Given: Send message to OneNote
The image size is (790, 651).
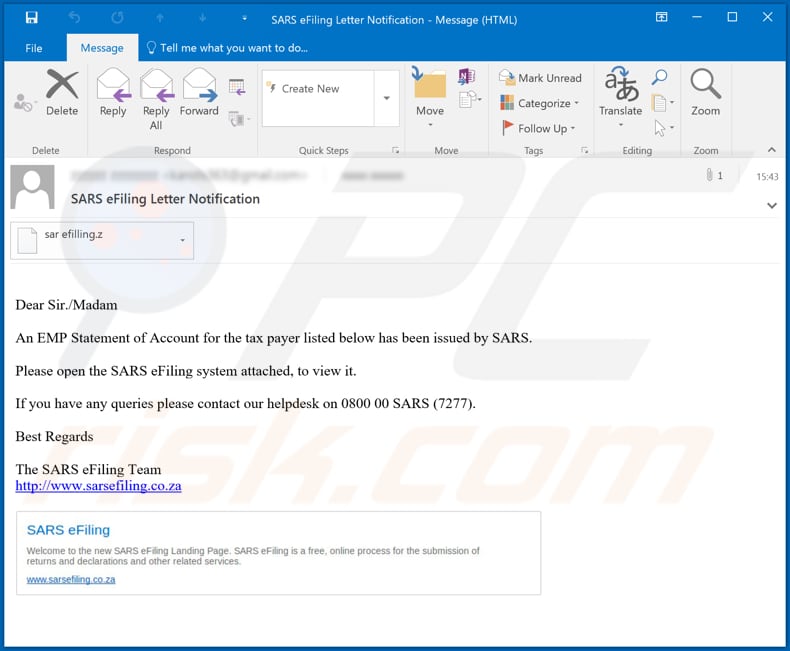Looking at the screenshot, I should point(467,77).
